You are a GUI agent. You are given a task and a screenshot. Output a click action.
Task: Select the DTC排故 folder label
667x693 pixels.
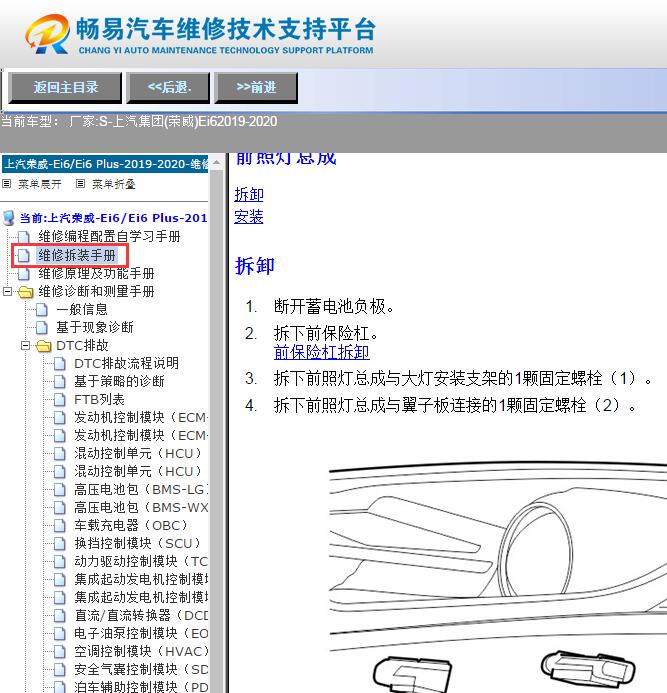click(x=82, y=345)
